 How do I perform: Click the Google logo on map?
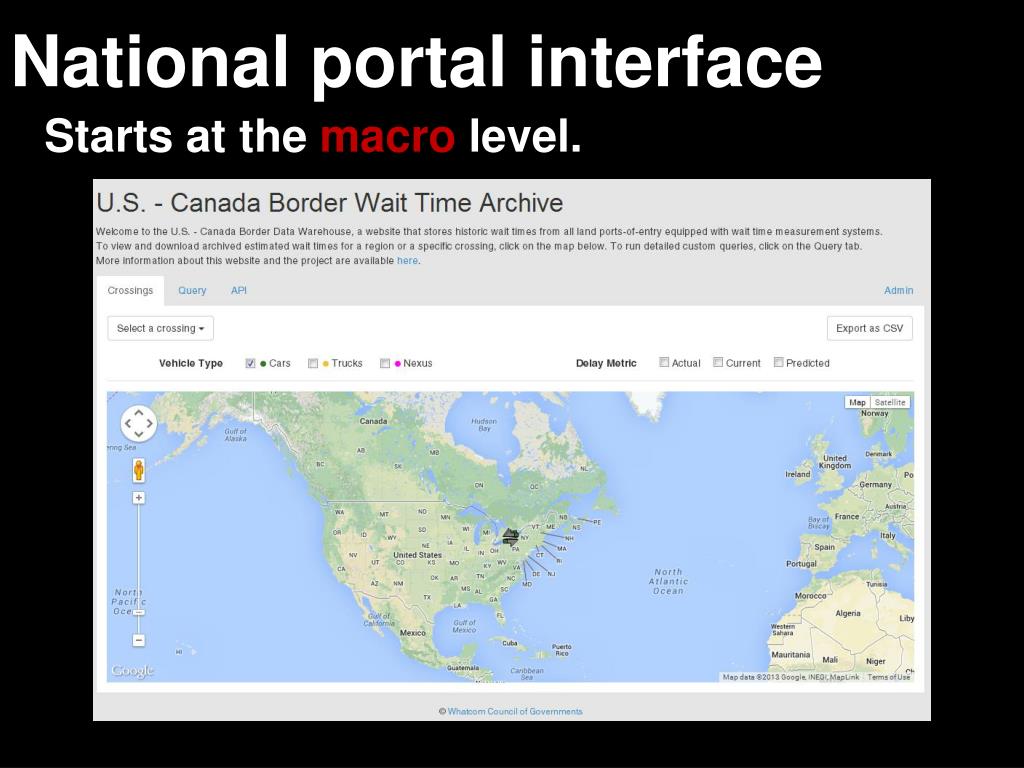click(x=133, y=671)
